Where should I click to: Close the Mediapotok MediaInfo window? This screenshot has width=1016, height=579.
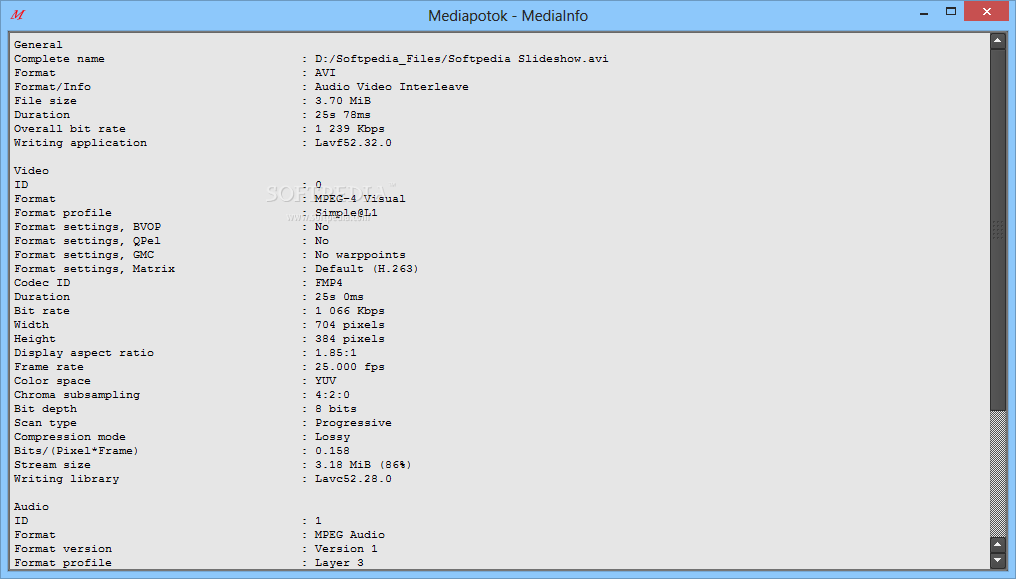[x=987, y=12]
